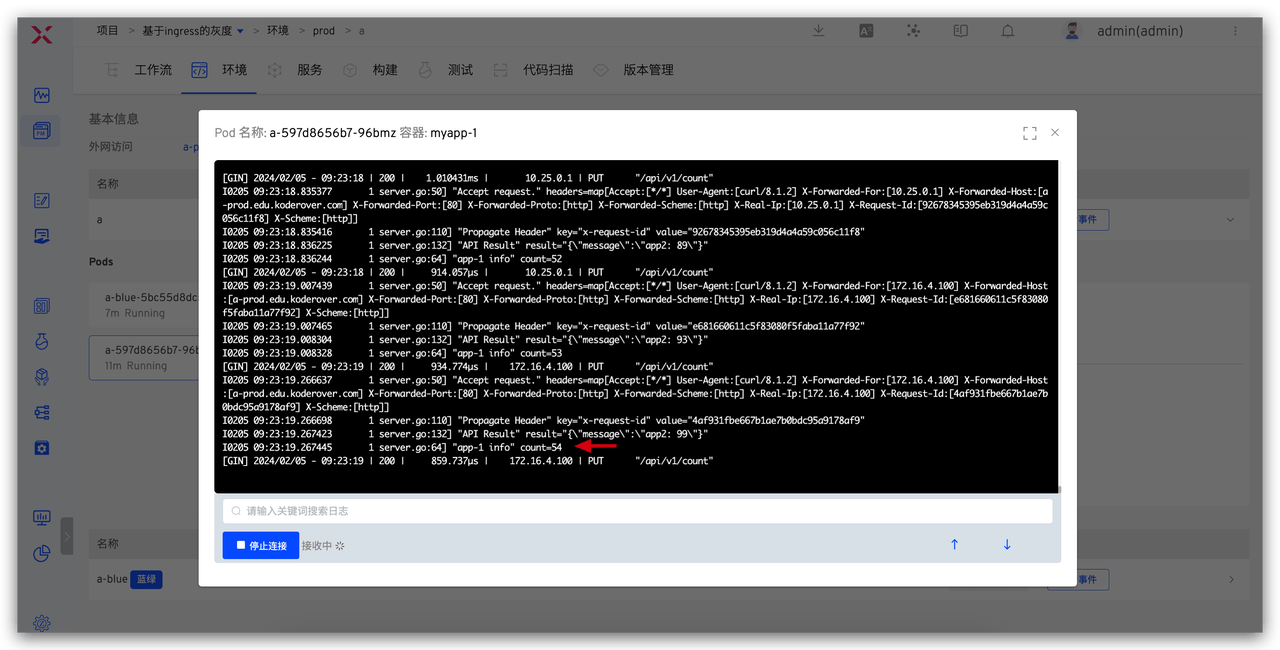Click the settings gear in left sidebar
This screenshot has height=650, width=1280.
click(x=41, y=623)
